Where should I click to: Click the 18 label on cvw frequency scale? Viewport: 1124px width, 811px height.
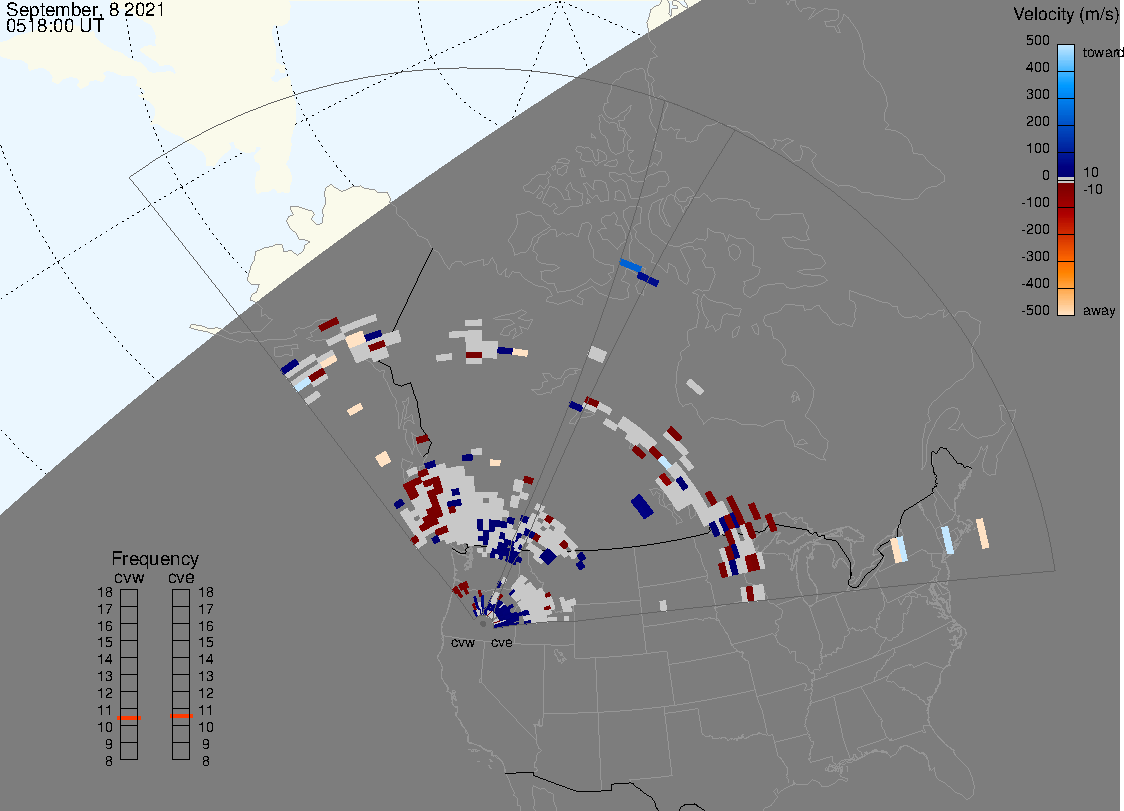click(x=105, y=592)
